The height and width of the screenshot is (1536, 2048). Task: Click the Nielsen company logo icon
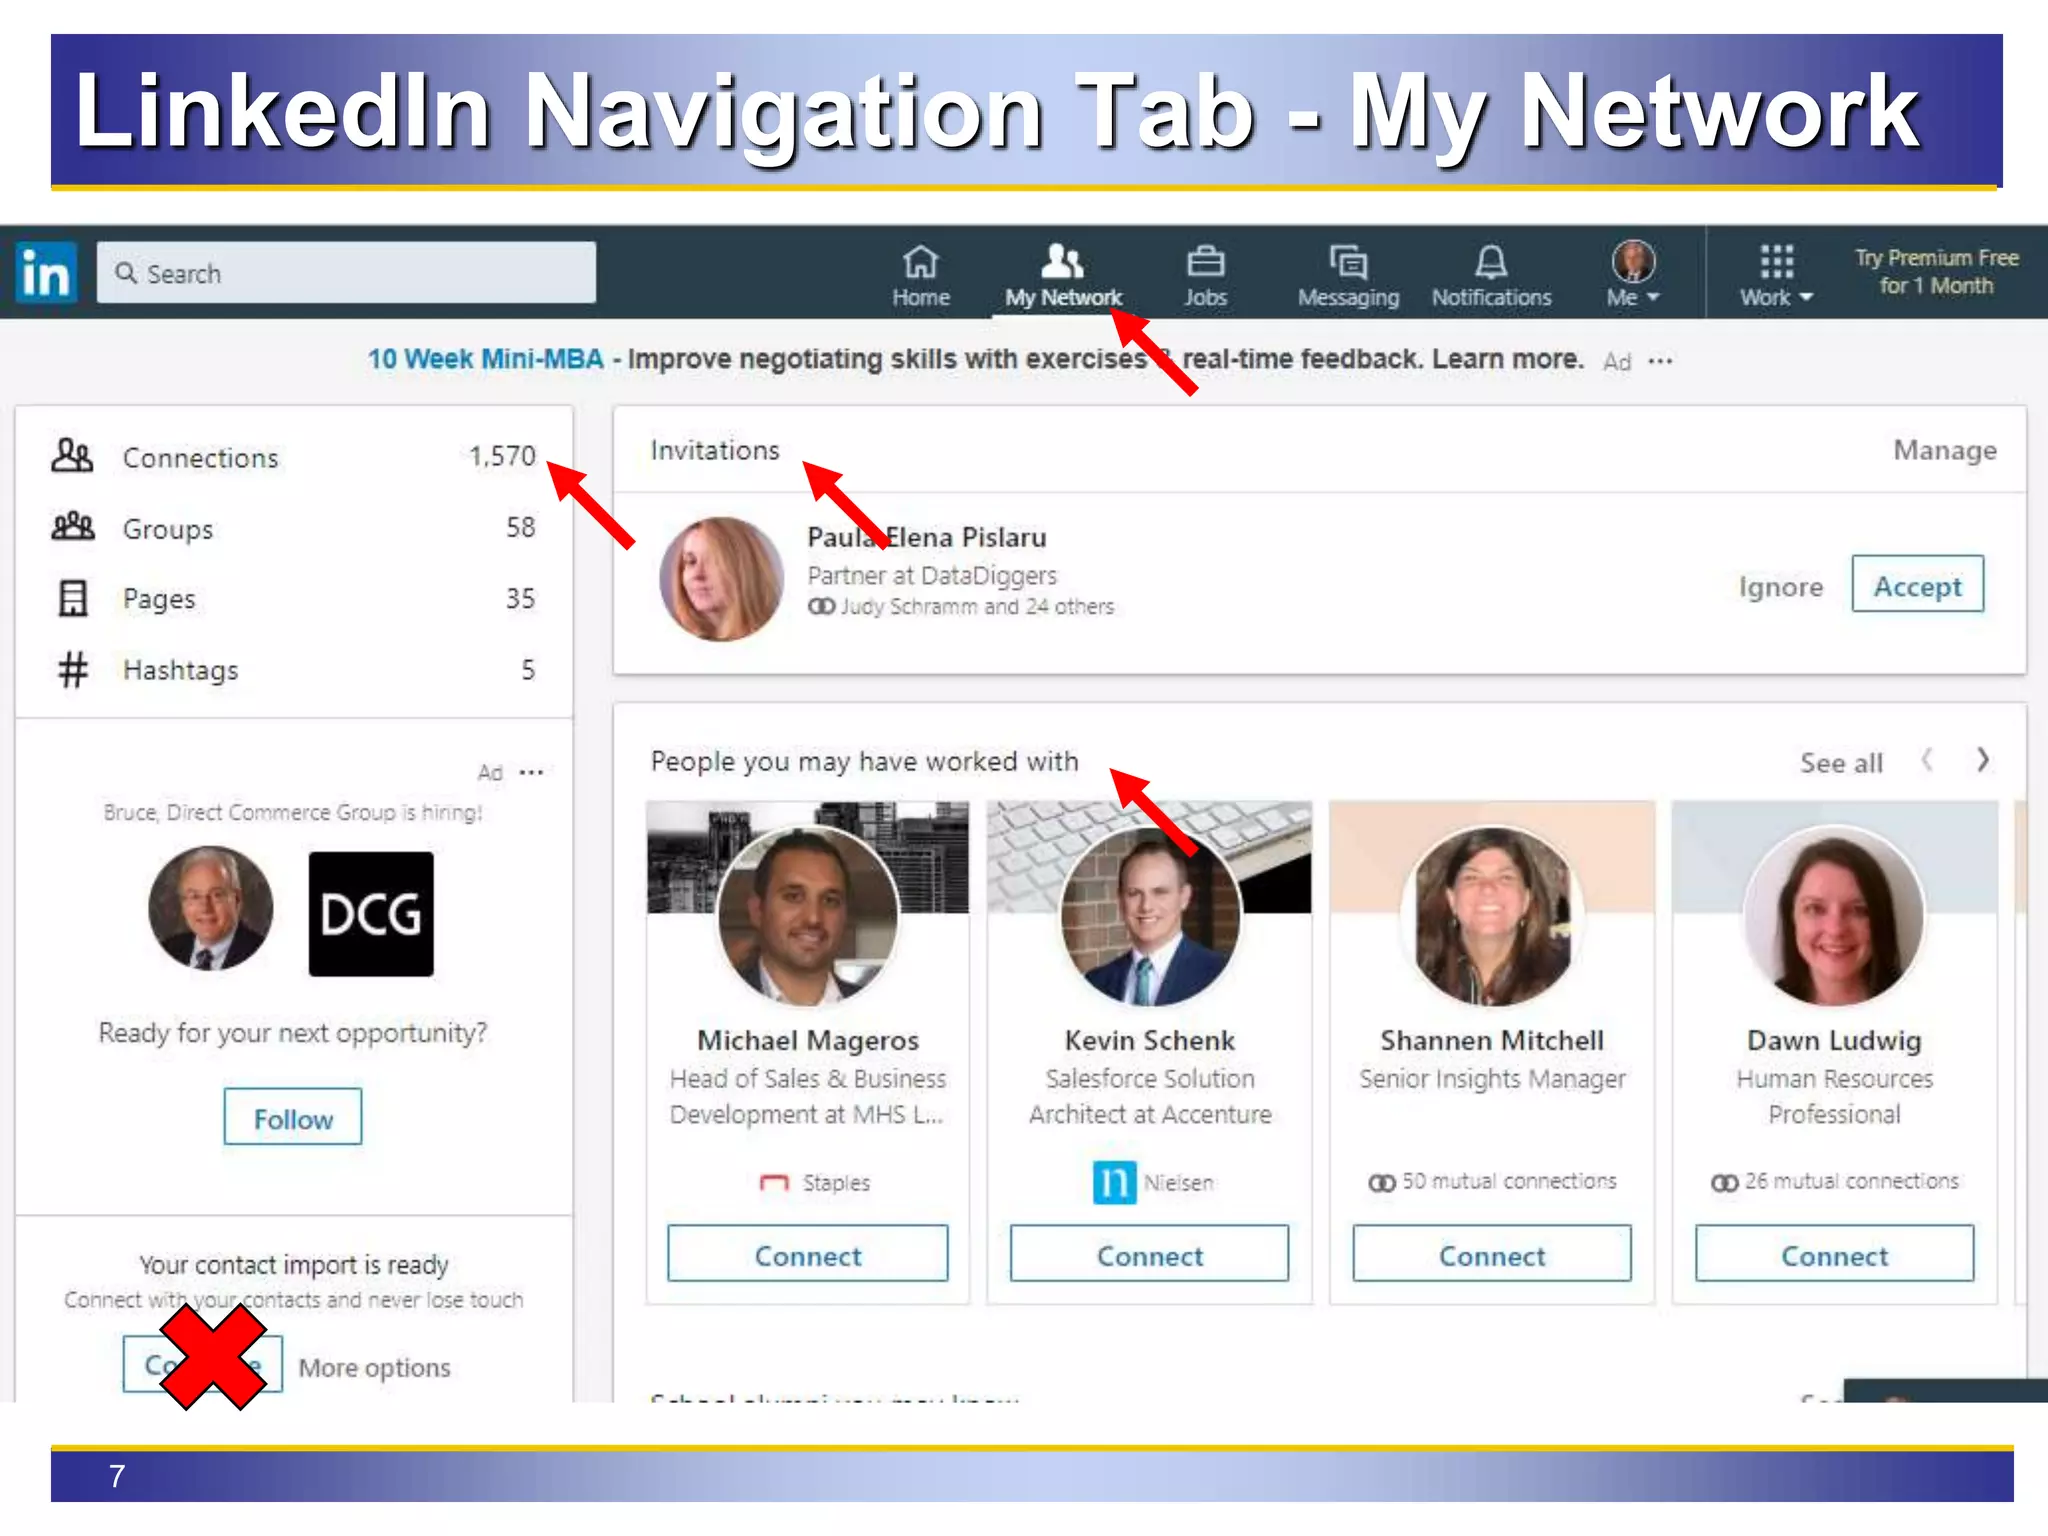point(1114,1182)
